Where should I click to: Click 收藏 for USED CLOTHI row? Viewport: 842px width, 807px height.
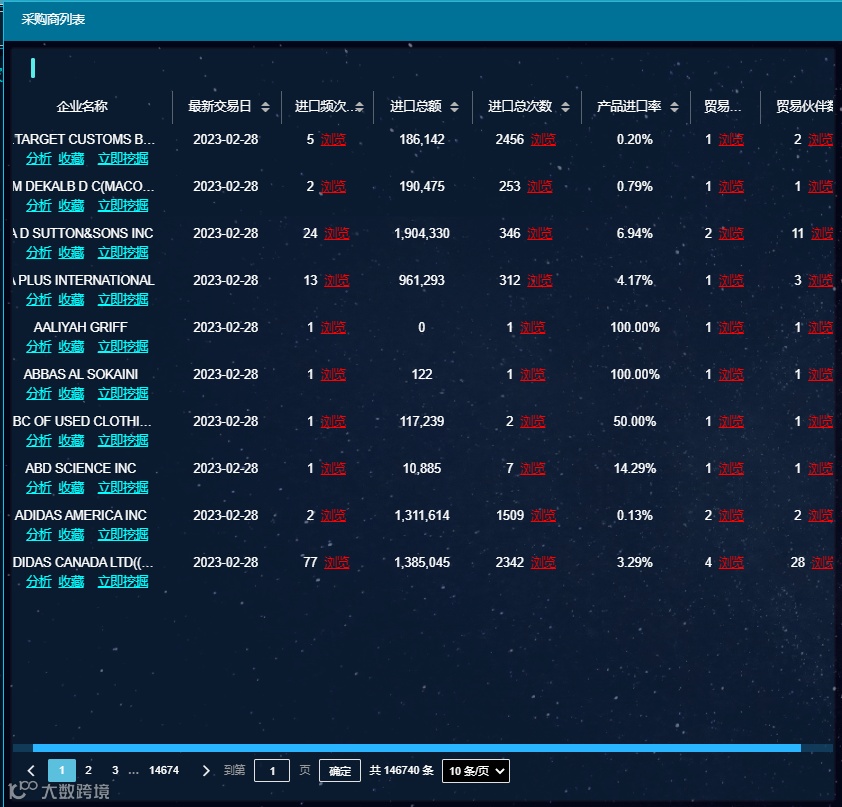point(71,440)
